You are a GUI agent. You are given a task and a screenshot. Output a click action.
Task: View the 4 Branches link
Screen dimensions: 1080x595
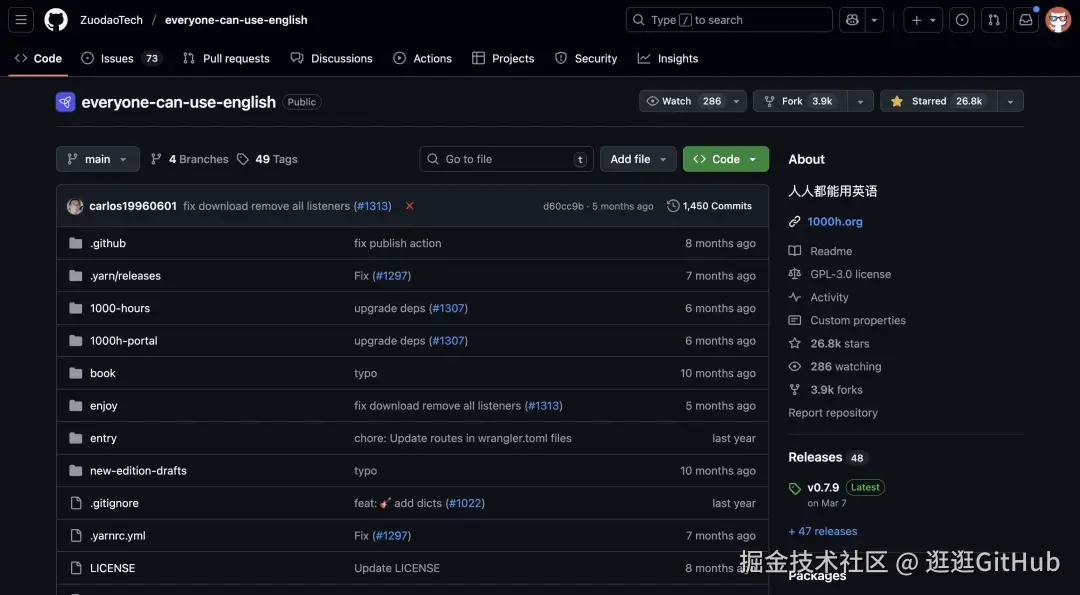pos(189,159)
